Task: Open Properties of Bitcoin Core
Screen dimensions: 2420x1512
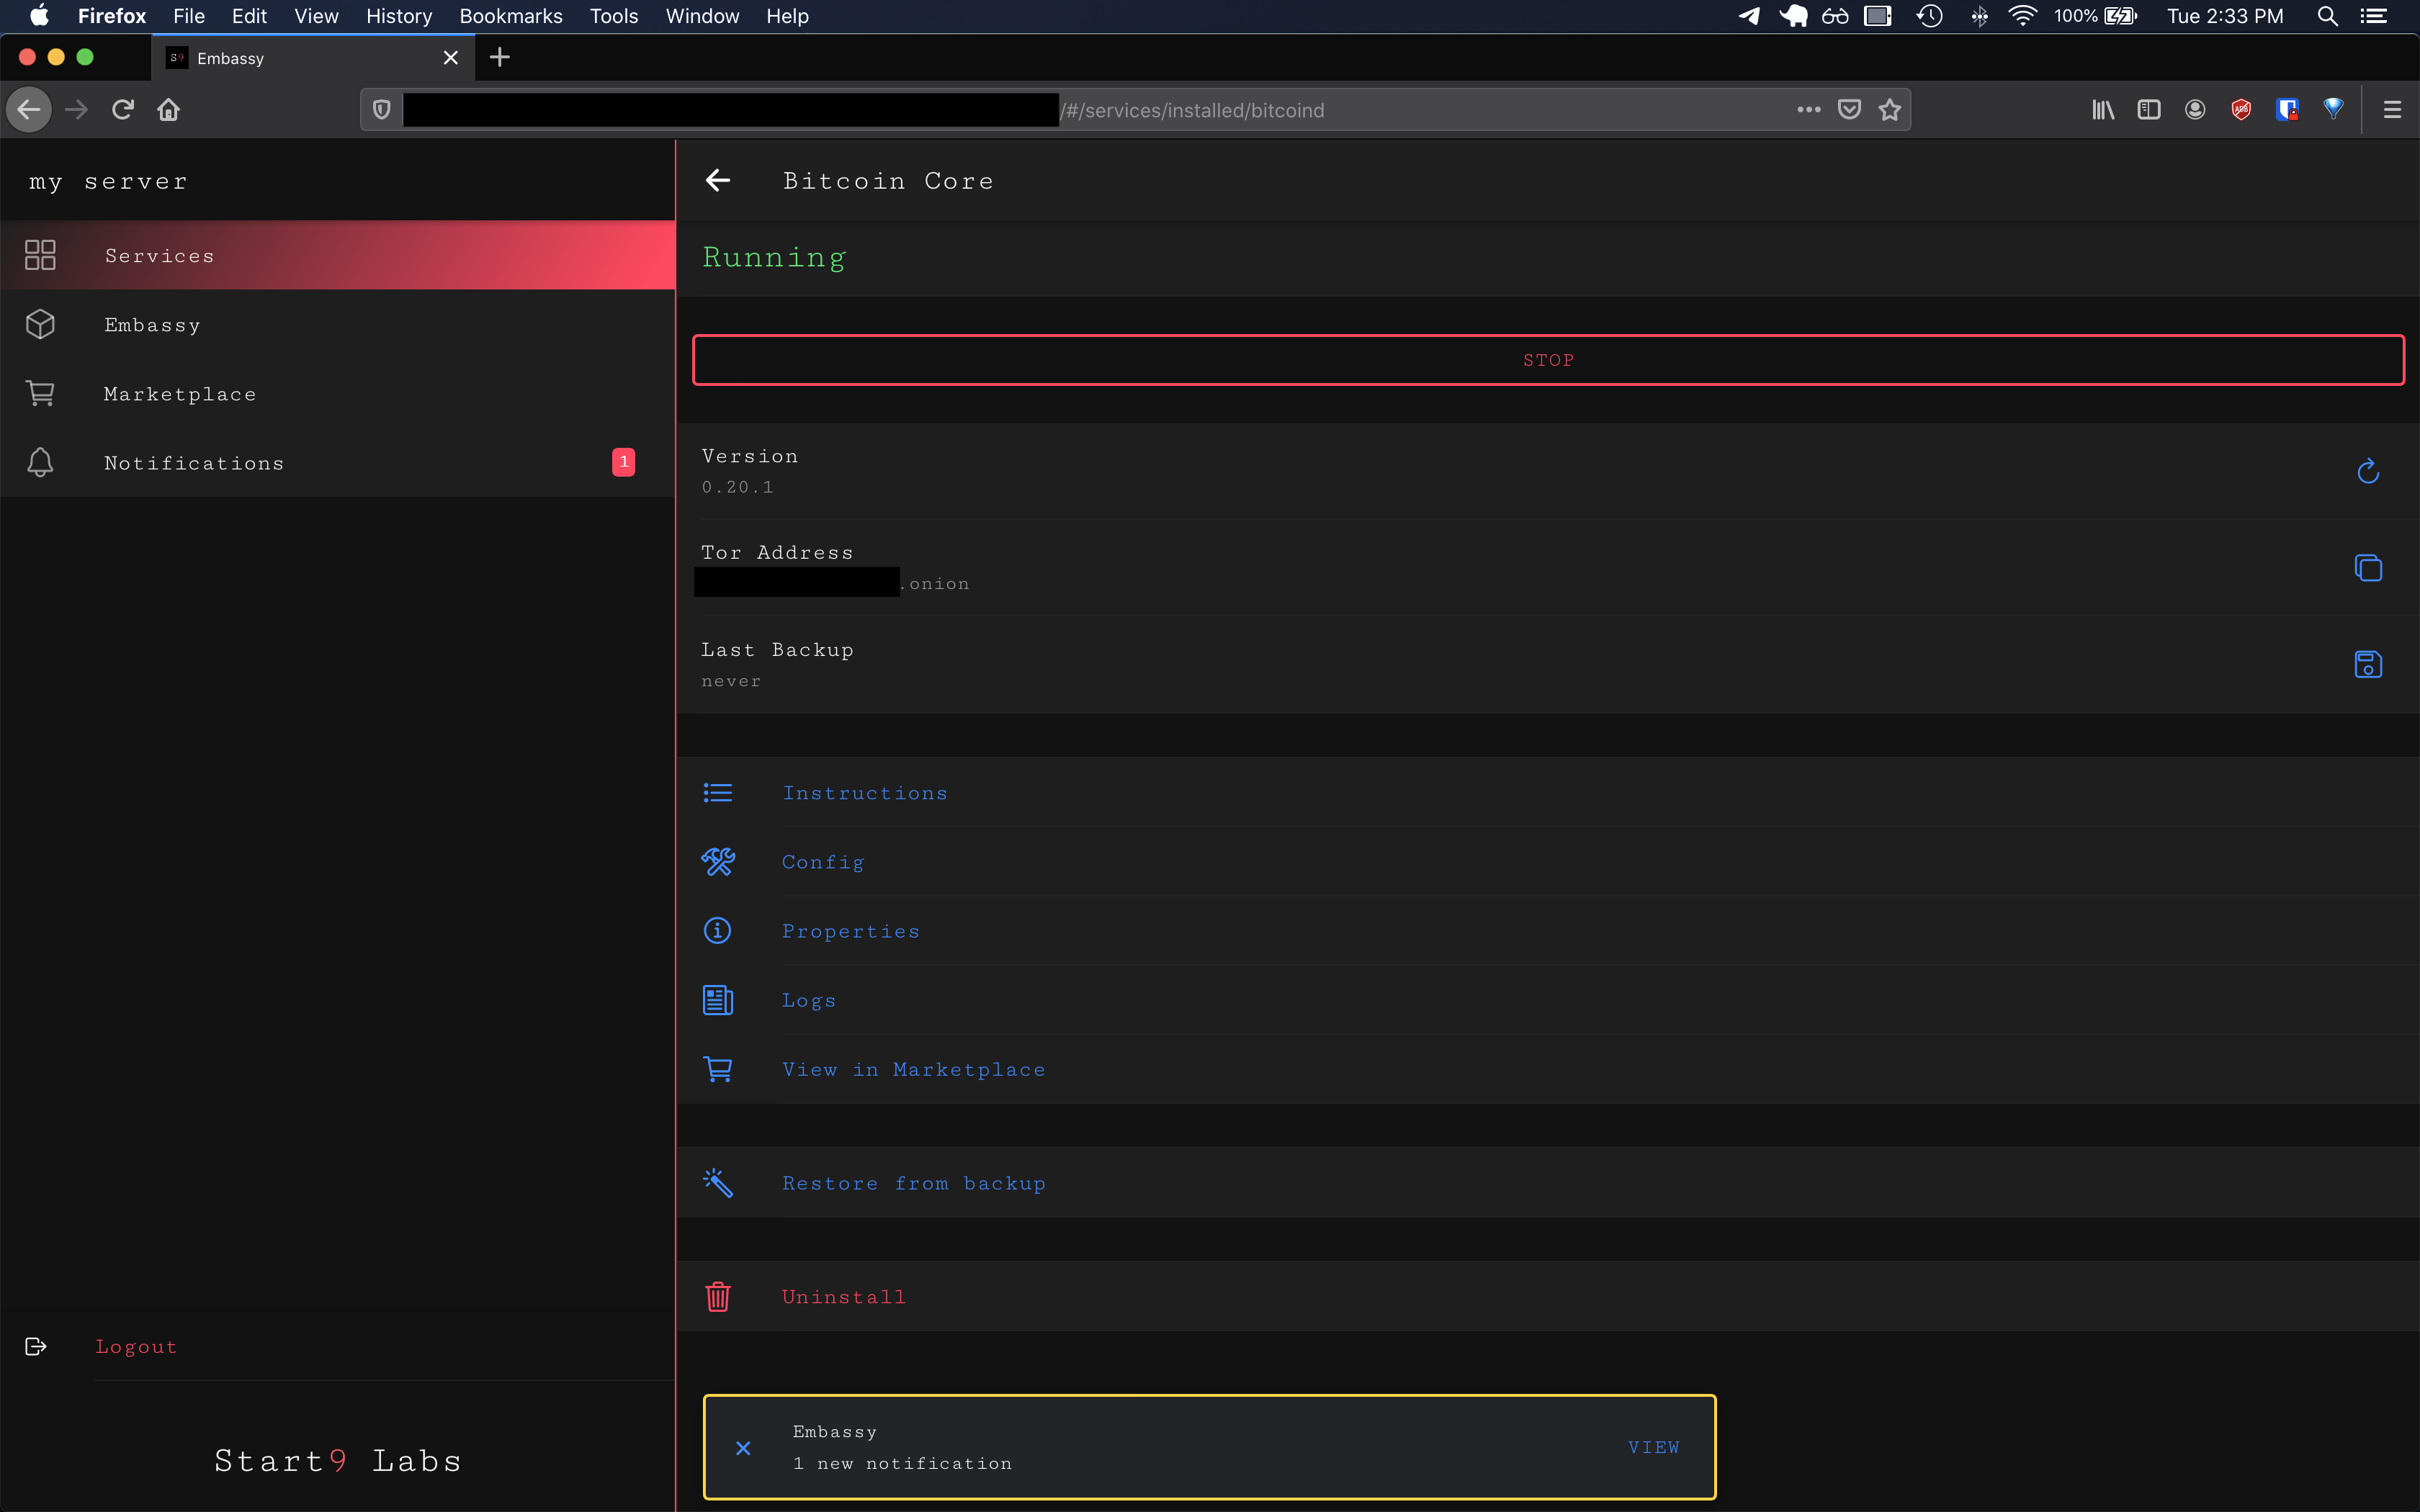Action: [850, 931]
